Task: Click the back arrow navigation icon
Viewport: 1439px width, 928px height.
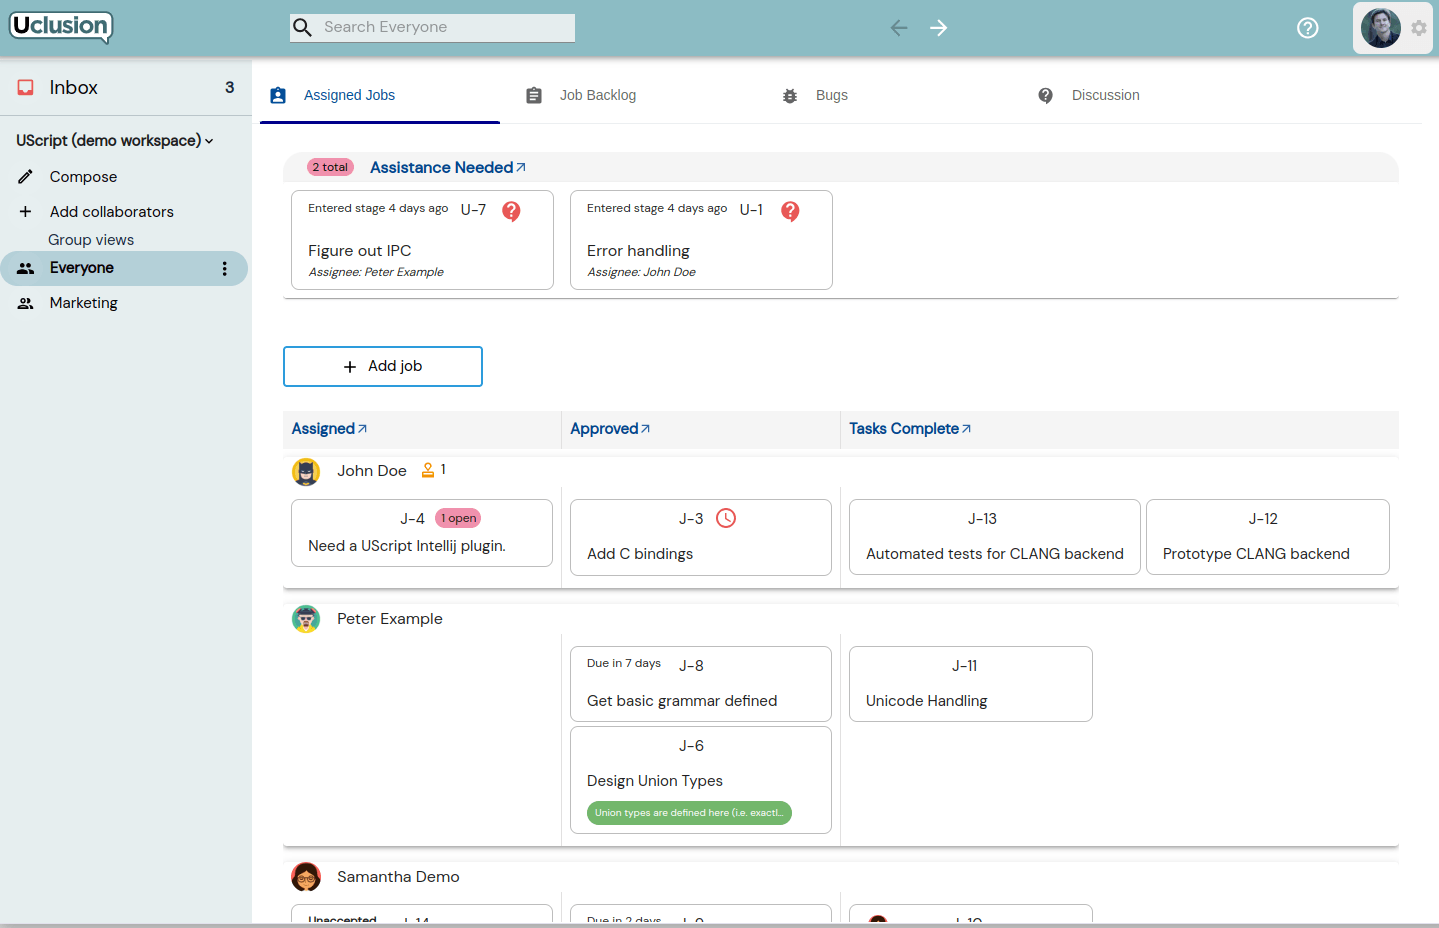Action: (898, 28)
